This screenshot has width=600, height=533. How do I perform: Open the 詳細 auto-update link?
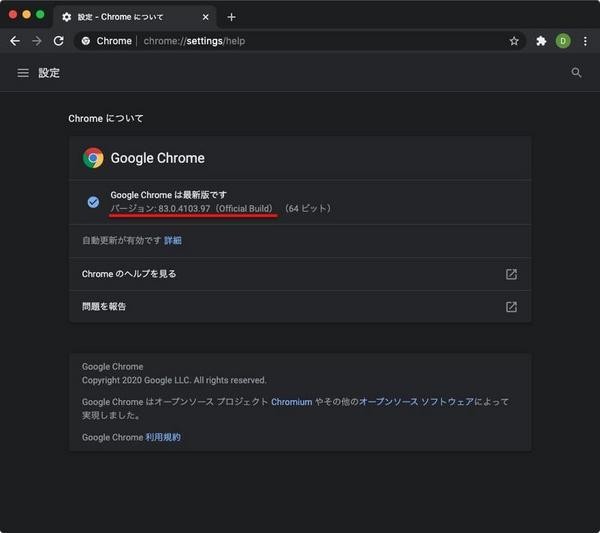(173, 240)
